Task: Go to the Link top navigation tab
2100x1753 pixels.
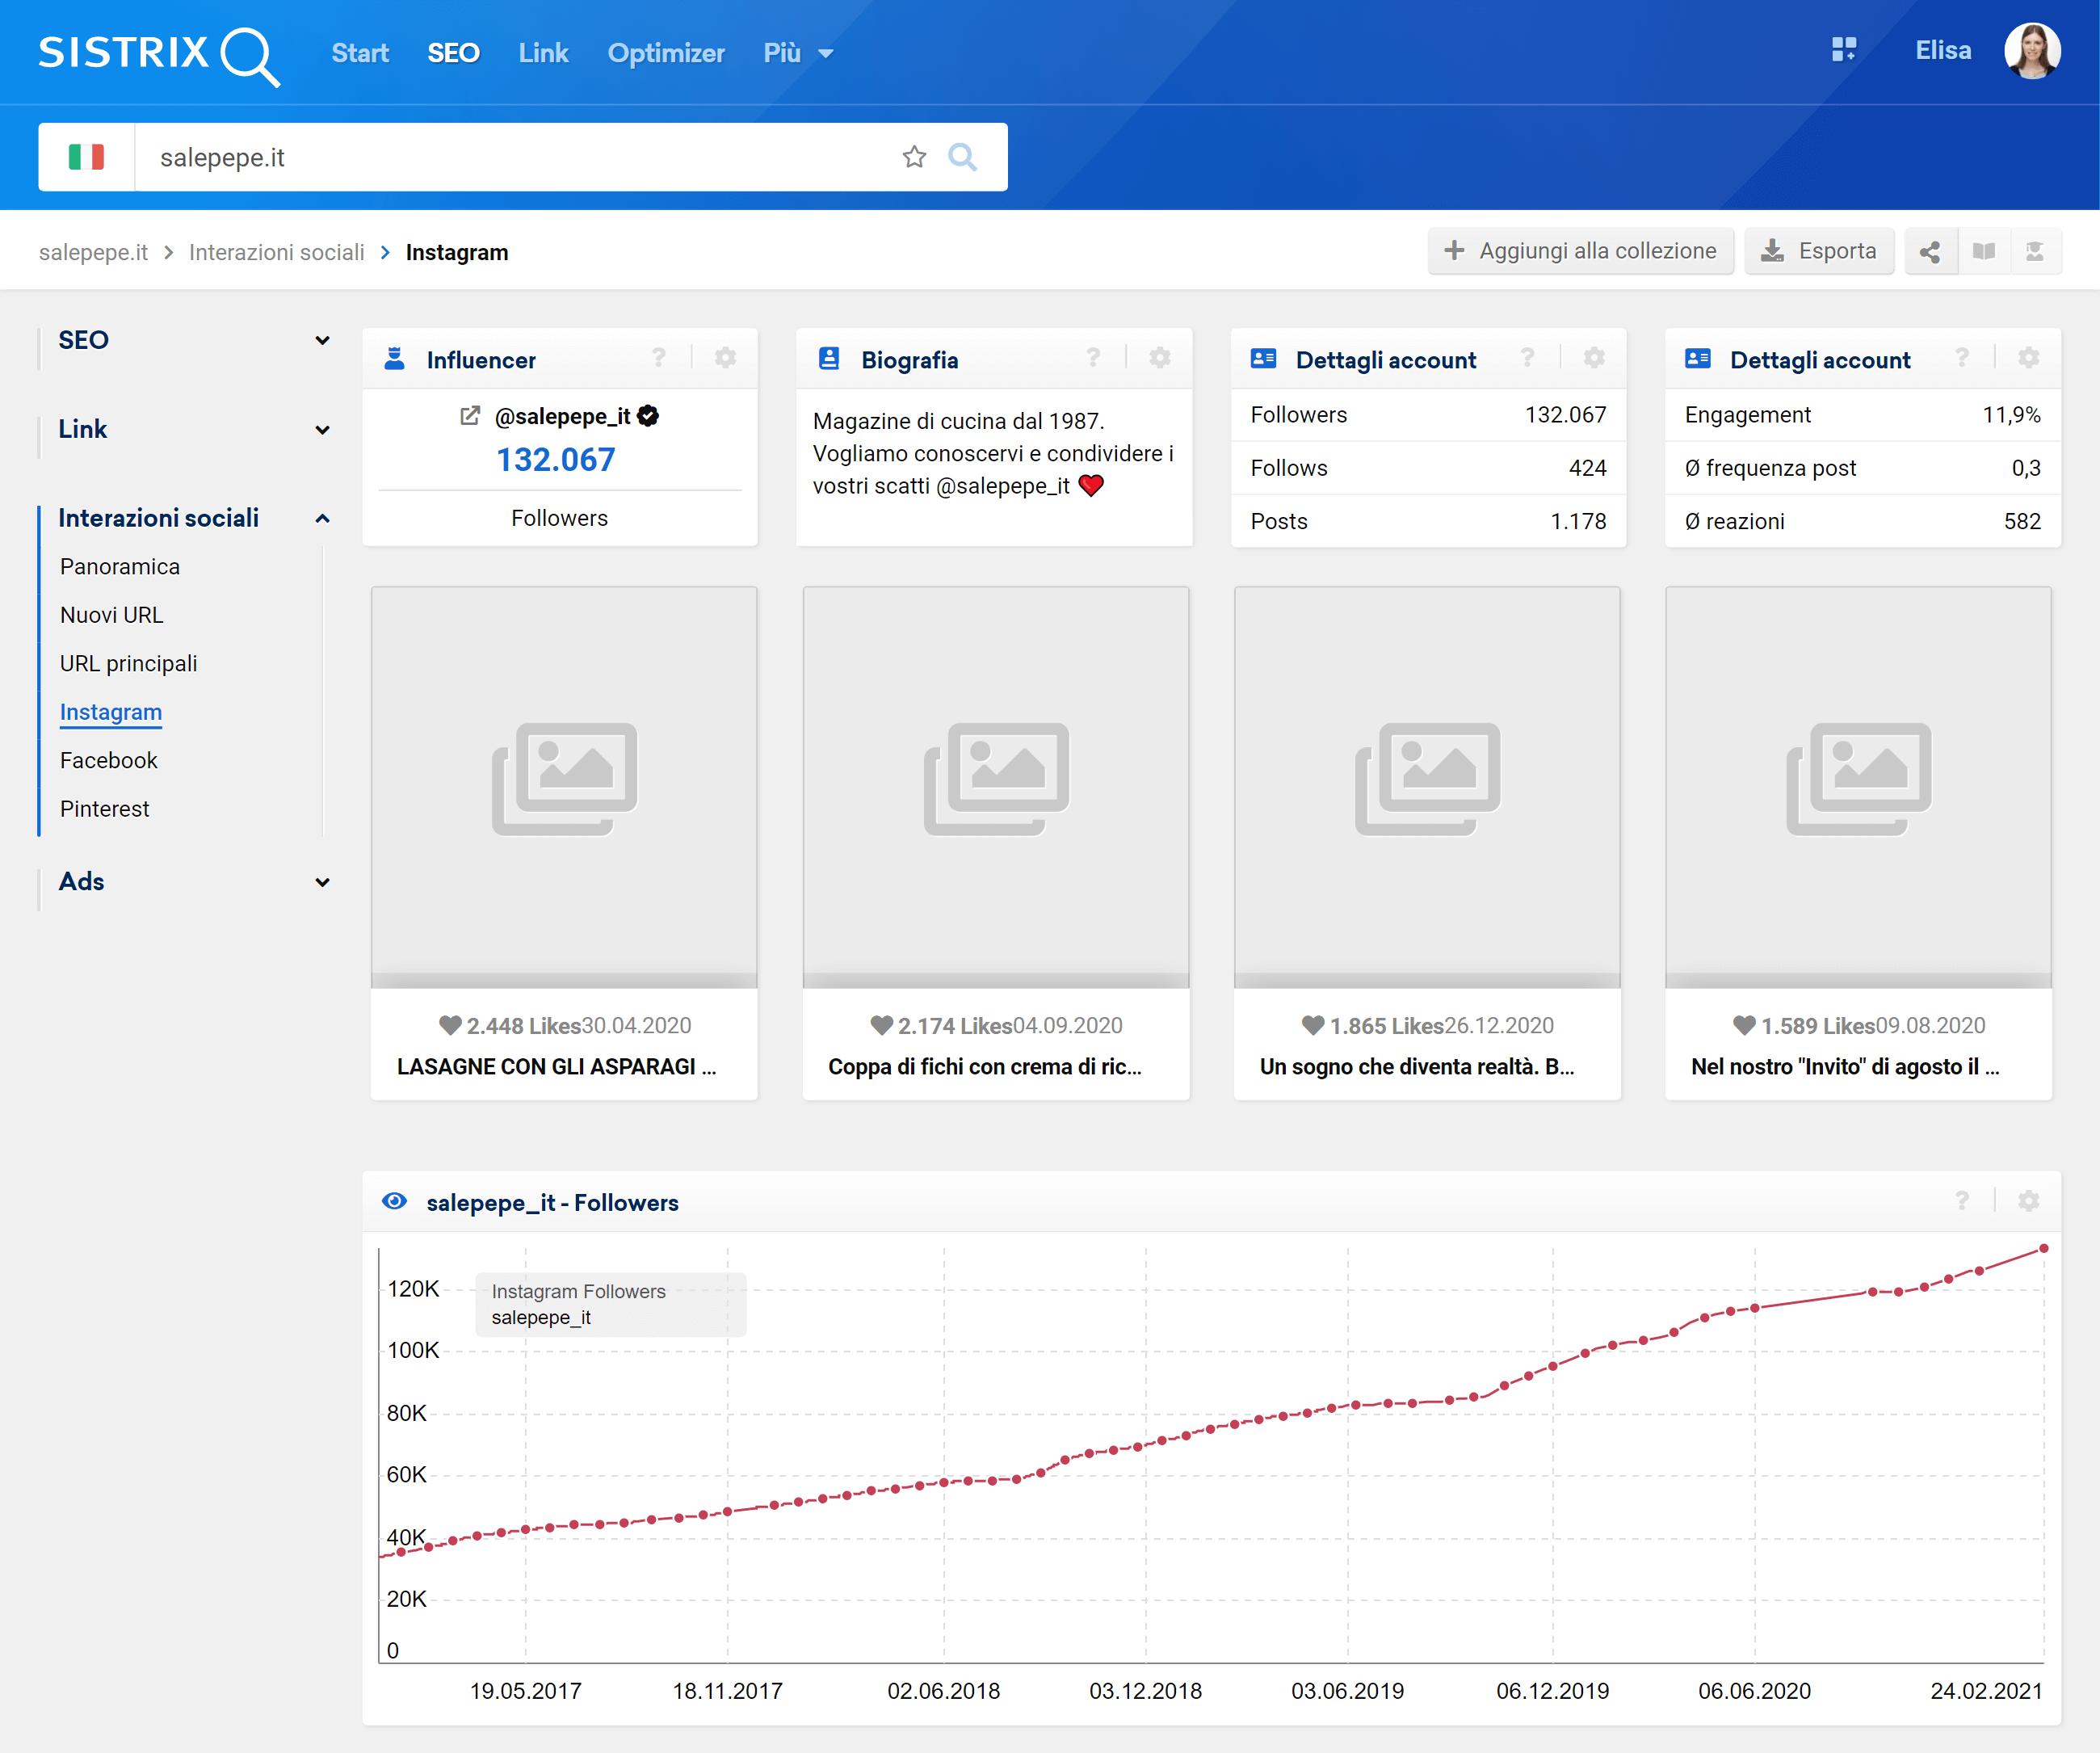Action: pos(543,53)
